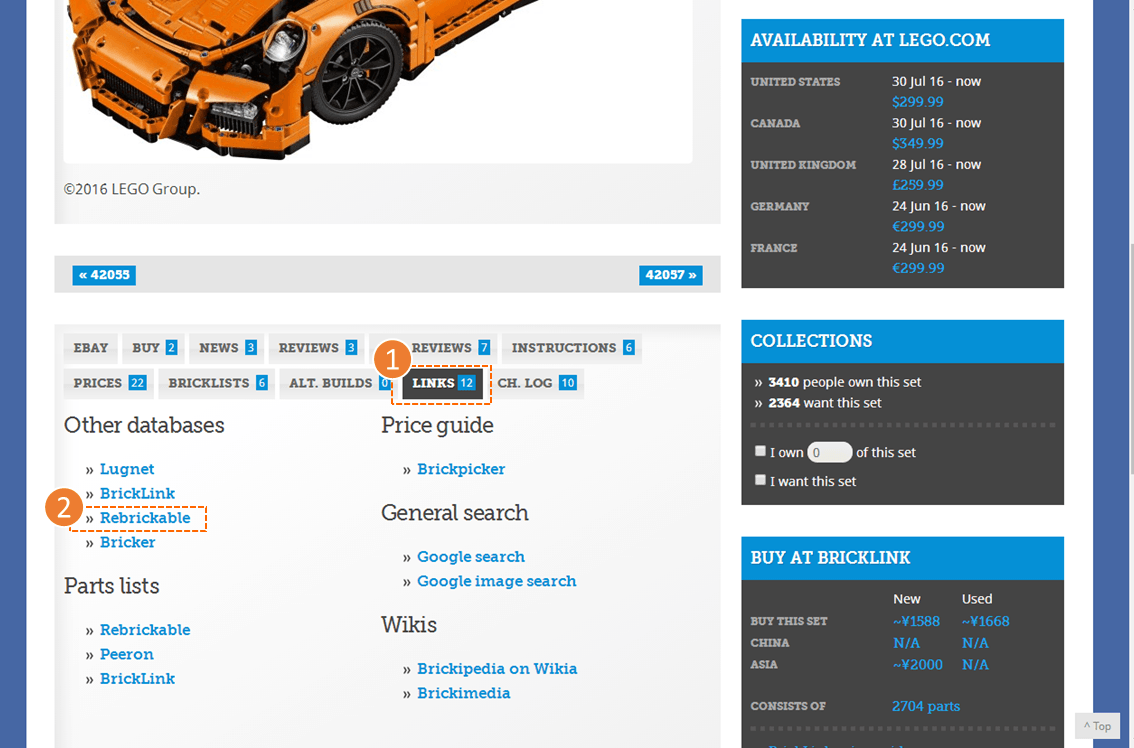Click the '©2016 LEGO Group.' caption
This screenshot has width=1134, height=748.
[132, 190]
